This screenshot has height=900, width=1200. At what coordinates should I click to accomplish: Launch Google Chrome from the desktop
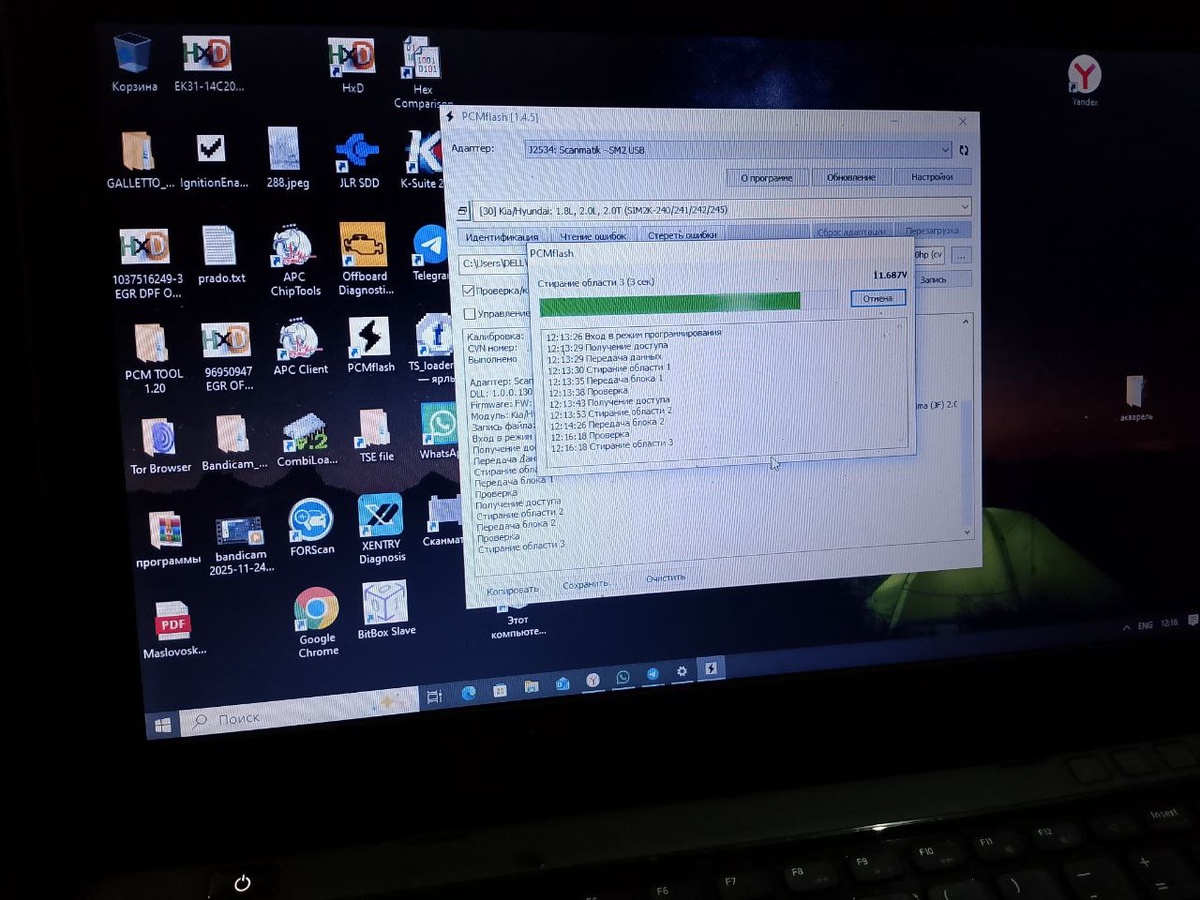pyautogui.click(x=317, y=622)
